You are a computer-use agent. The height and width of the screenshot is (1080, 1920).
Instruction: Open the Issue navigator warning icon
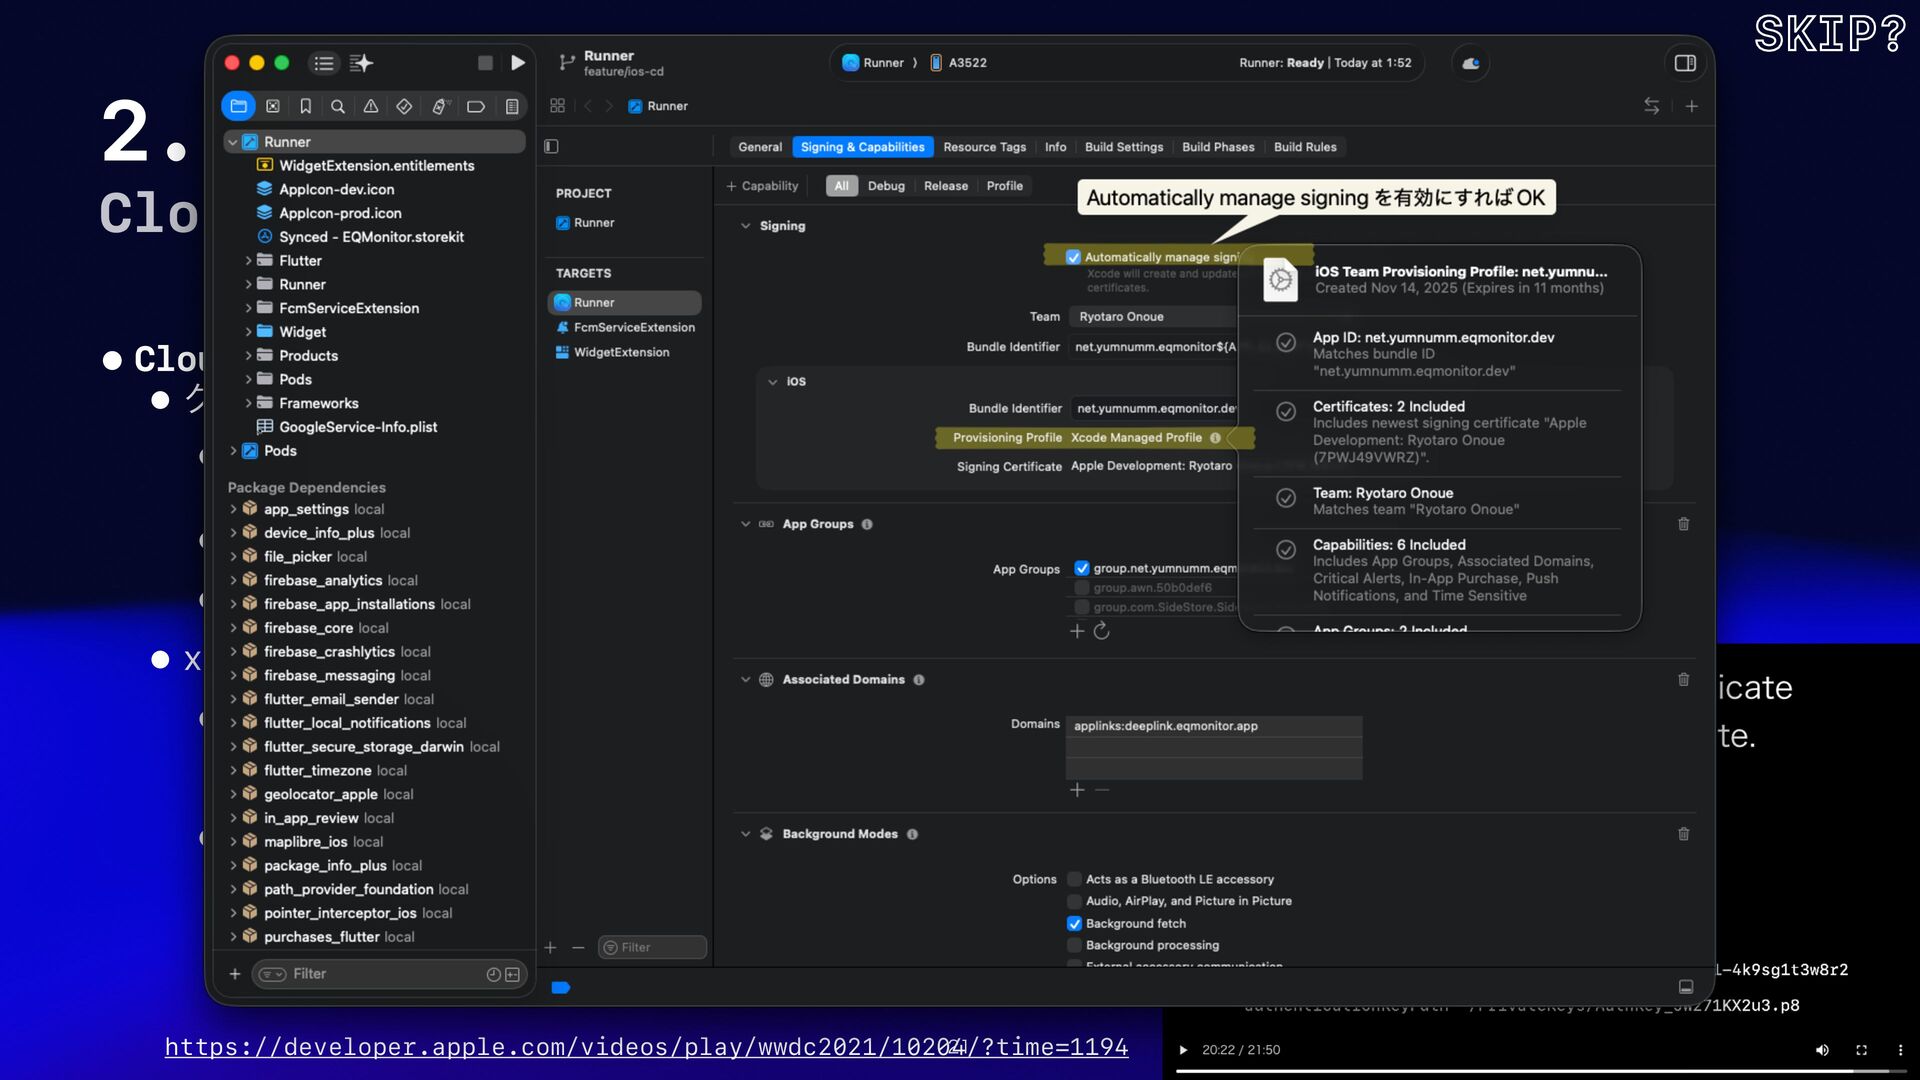tap(371, 106)
